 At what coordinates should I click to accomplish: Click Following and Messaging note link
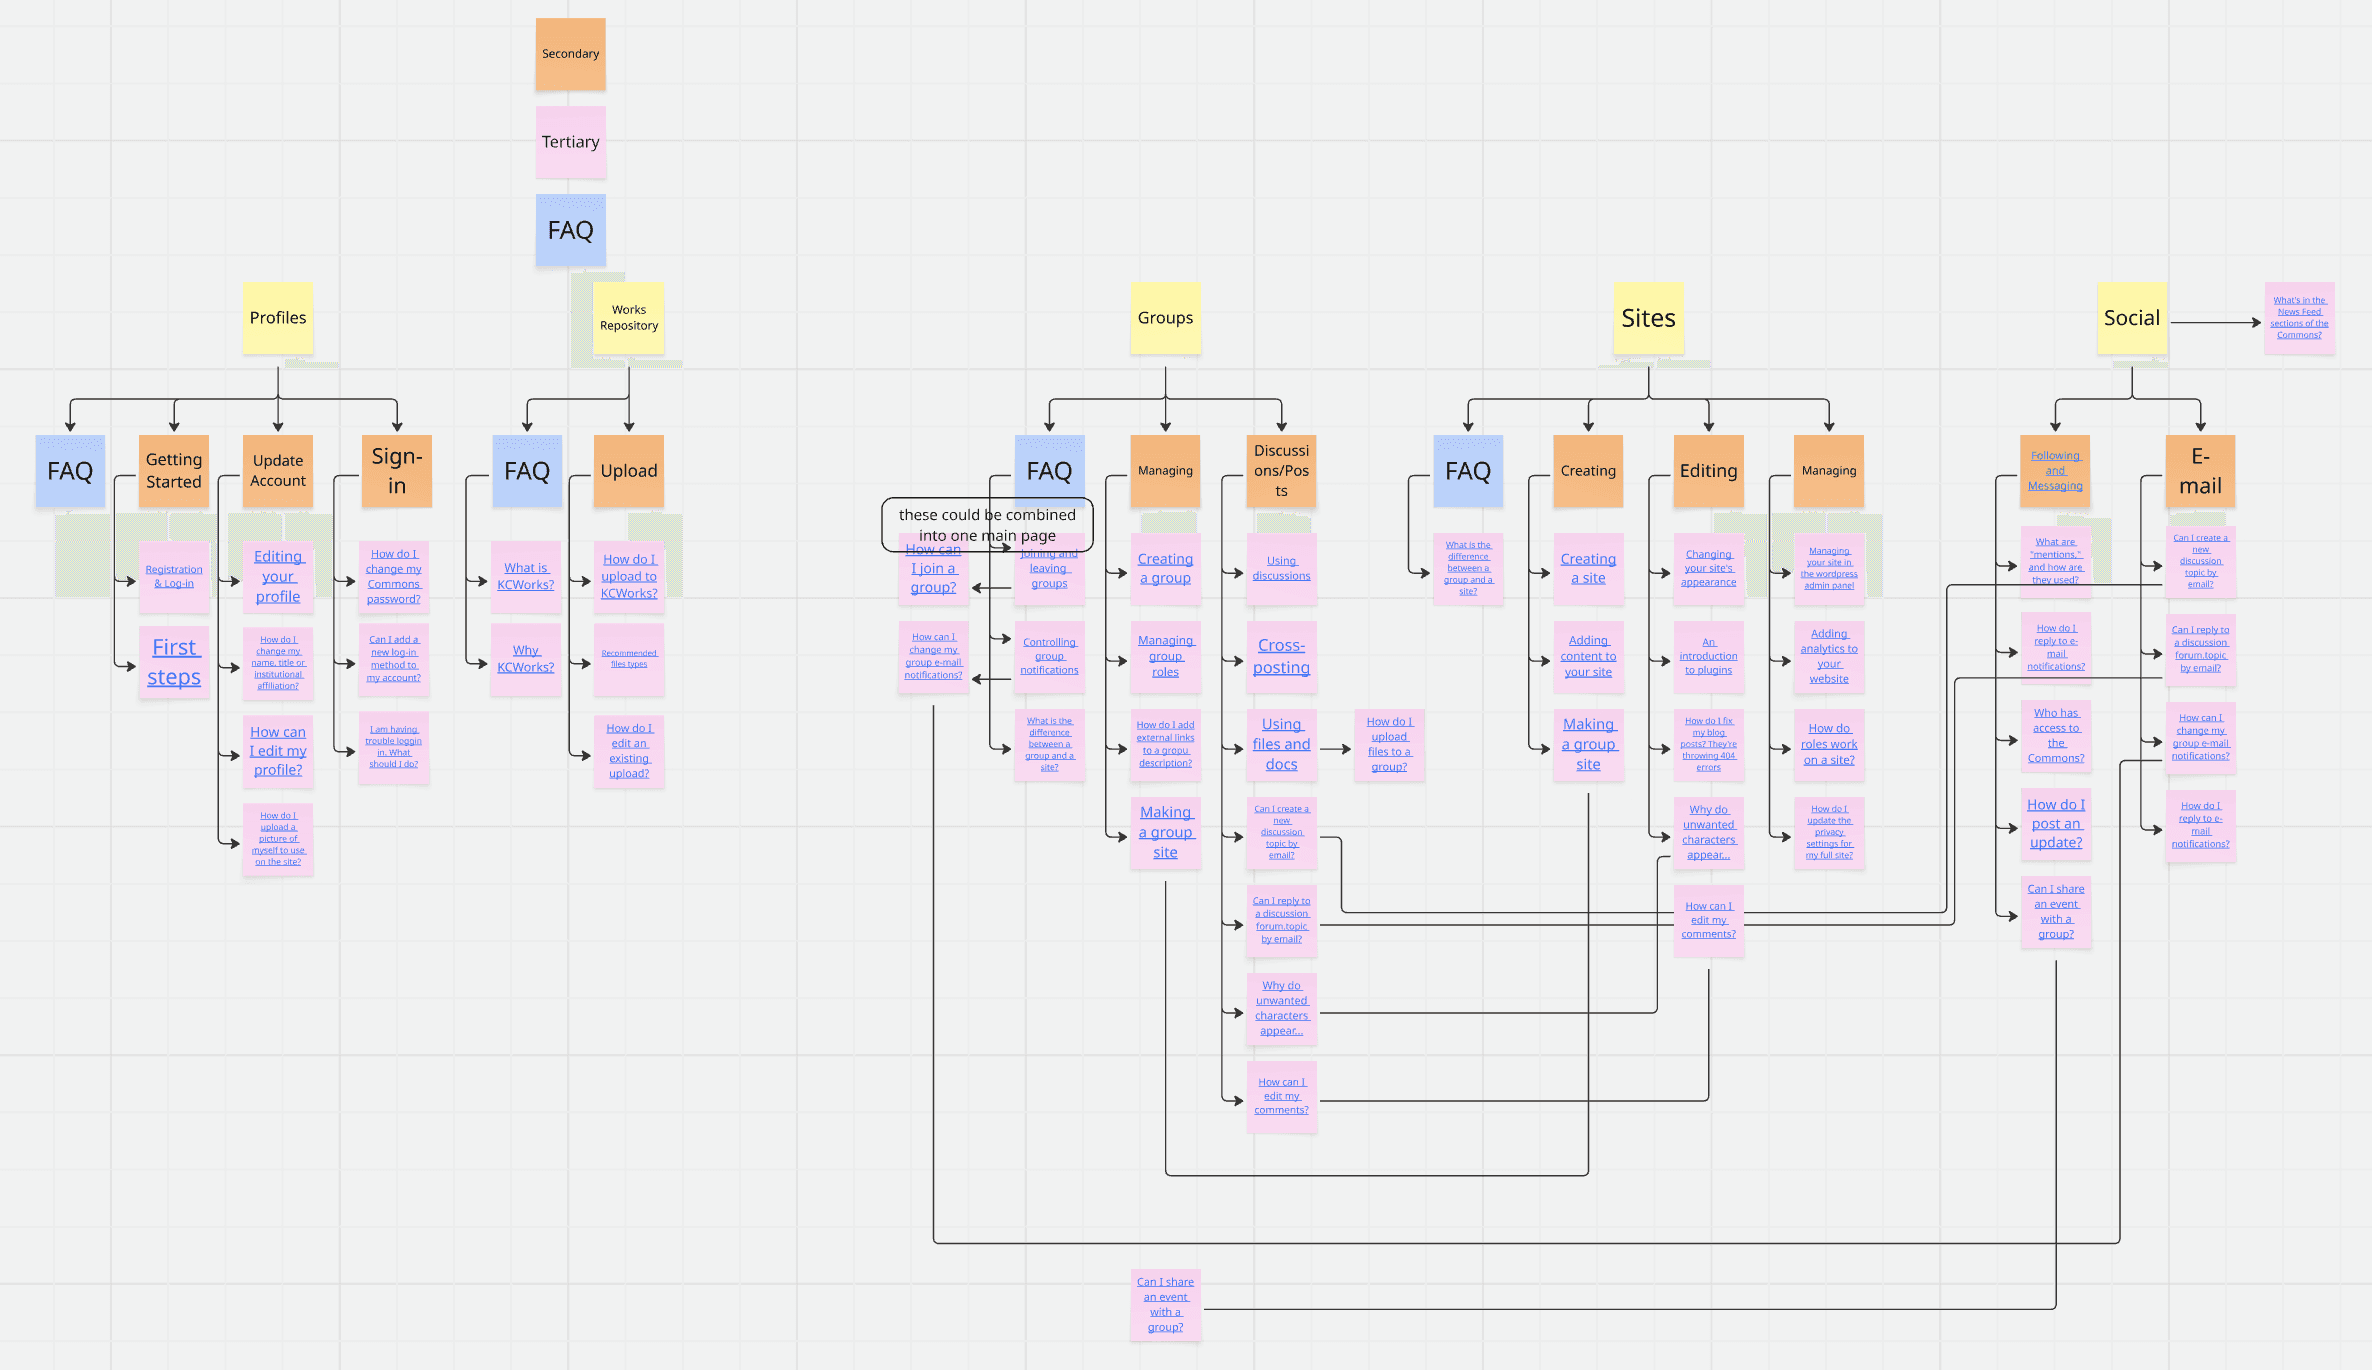point(2055,470)
